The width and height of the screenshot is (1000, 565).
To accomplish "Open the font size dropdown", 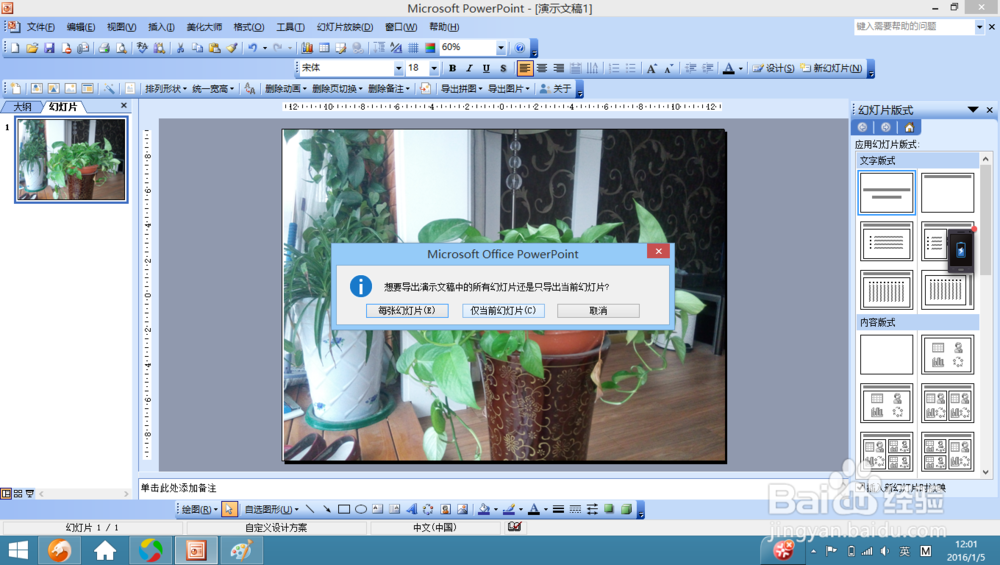I will tap(434, 68).
